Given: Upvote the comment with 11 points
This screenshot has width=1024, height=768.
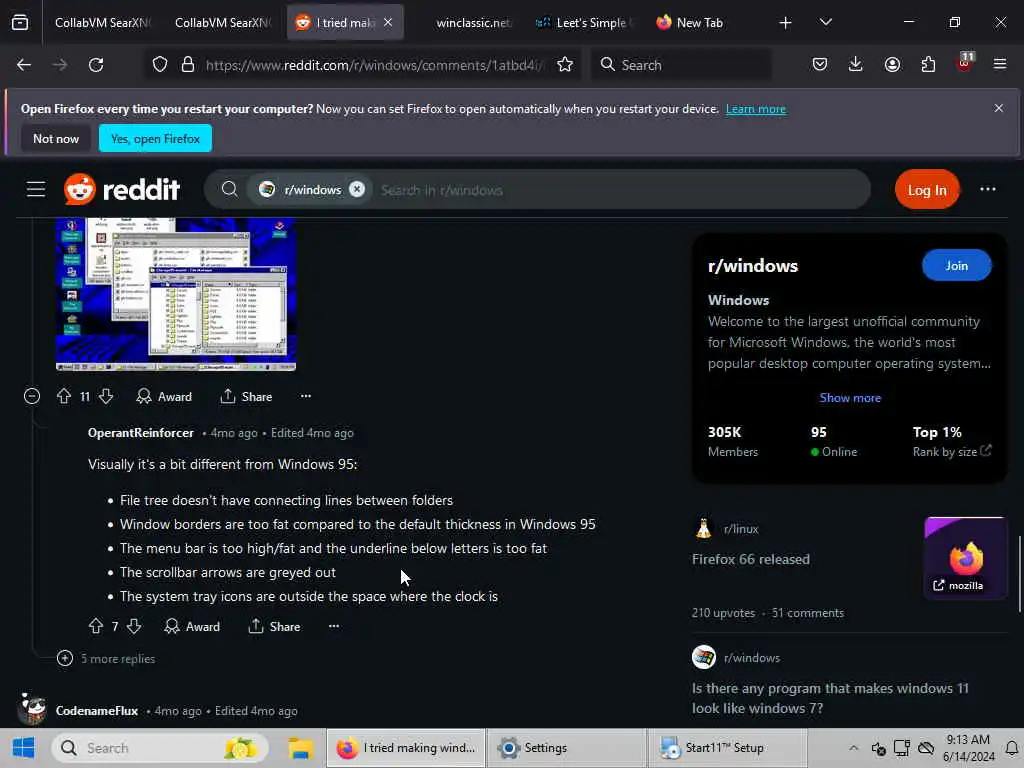Looking at the screenshot, I should (64, 396).
